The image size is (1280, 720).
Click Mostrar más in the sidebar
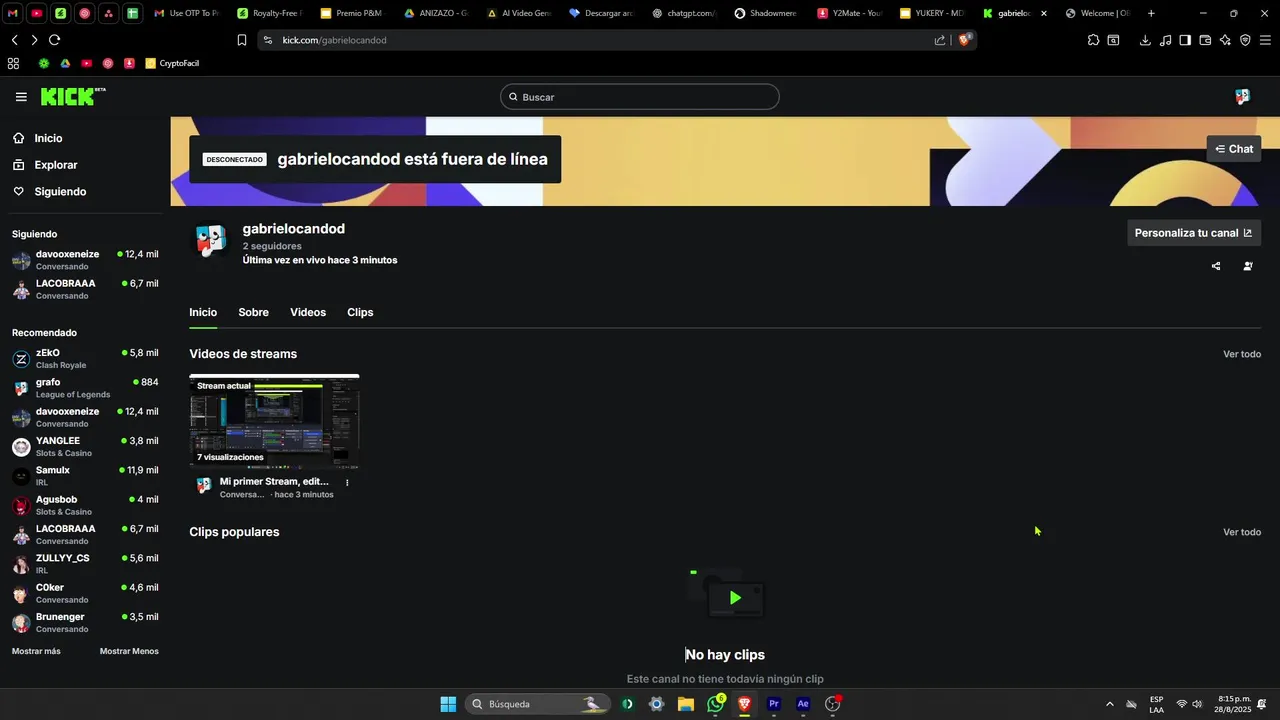(36, 651)
